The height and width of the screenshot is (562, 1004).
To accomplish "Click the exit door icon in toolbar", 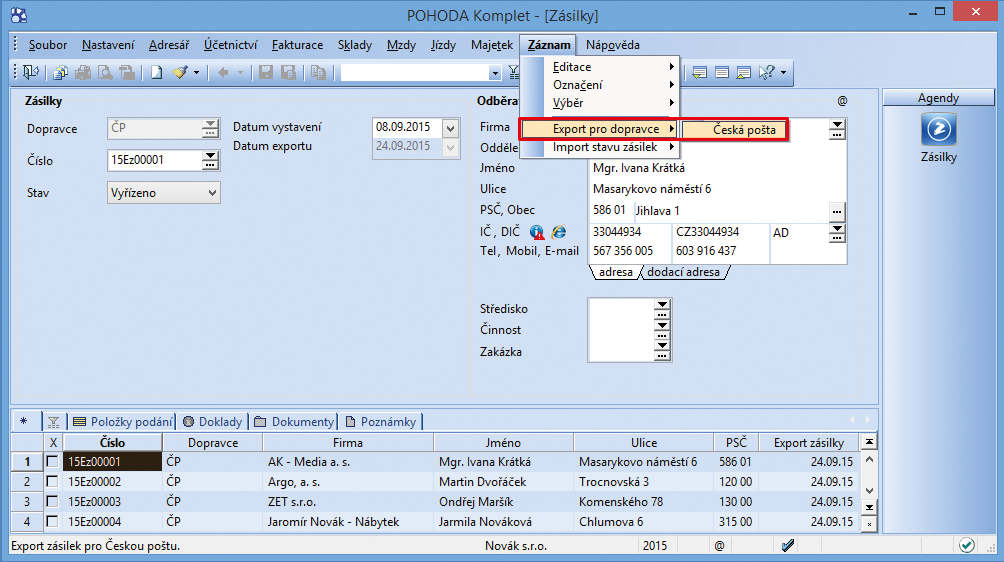I will tap(31, 72).
